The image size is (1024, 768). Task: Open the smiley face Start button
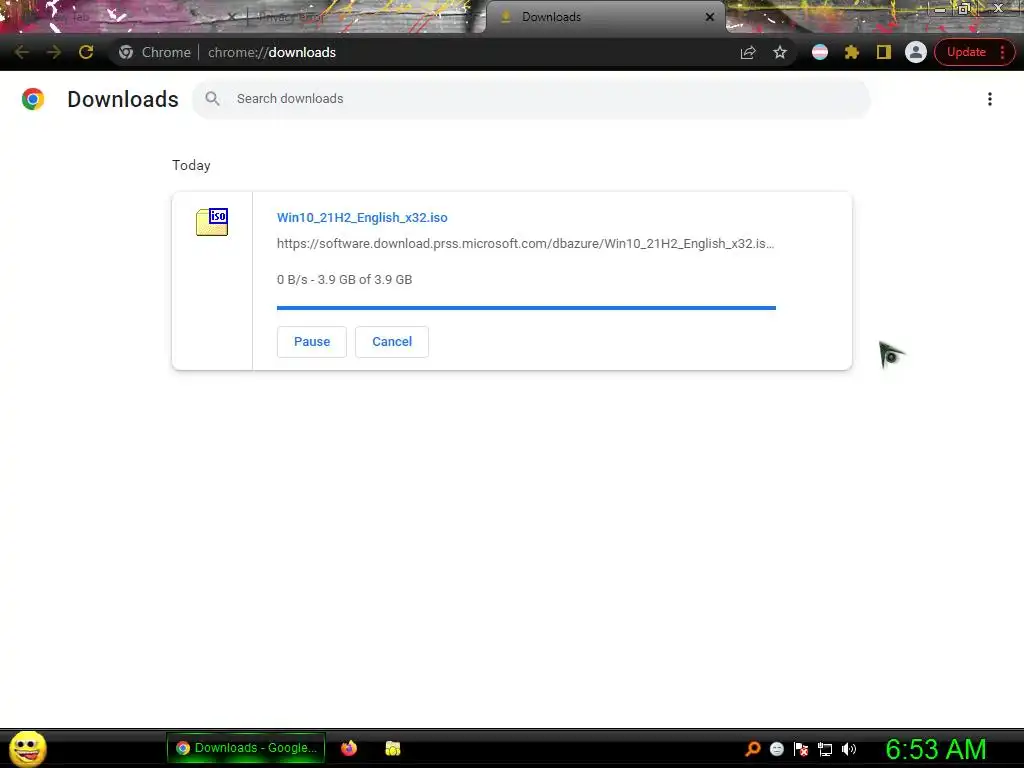click(27, 748)
